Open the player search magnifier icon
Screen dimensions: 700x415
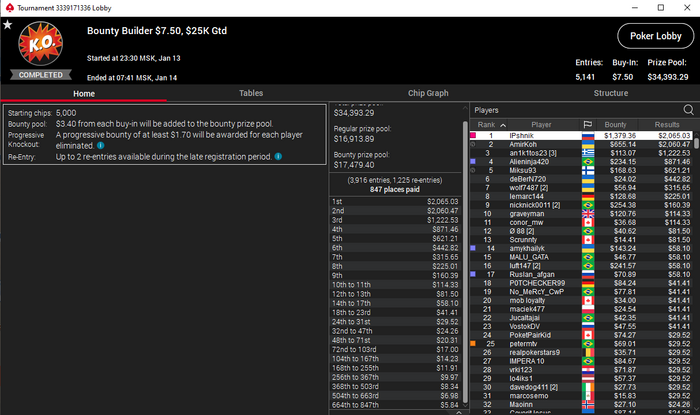click(x=688, y=110)
